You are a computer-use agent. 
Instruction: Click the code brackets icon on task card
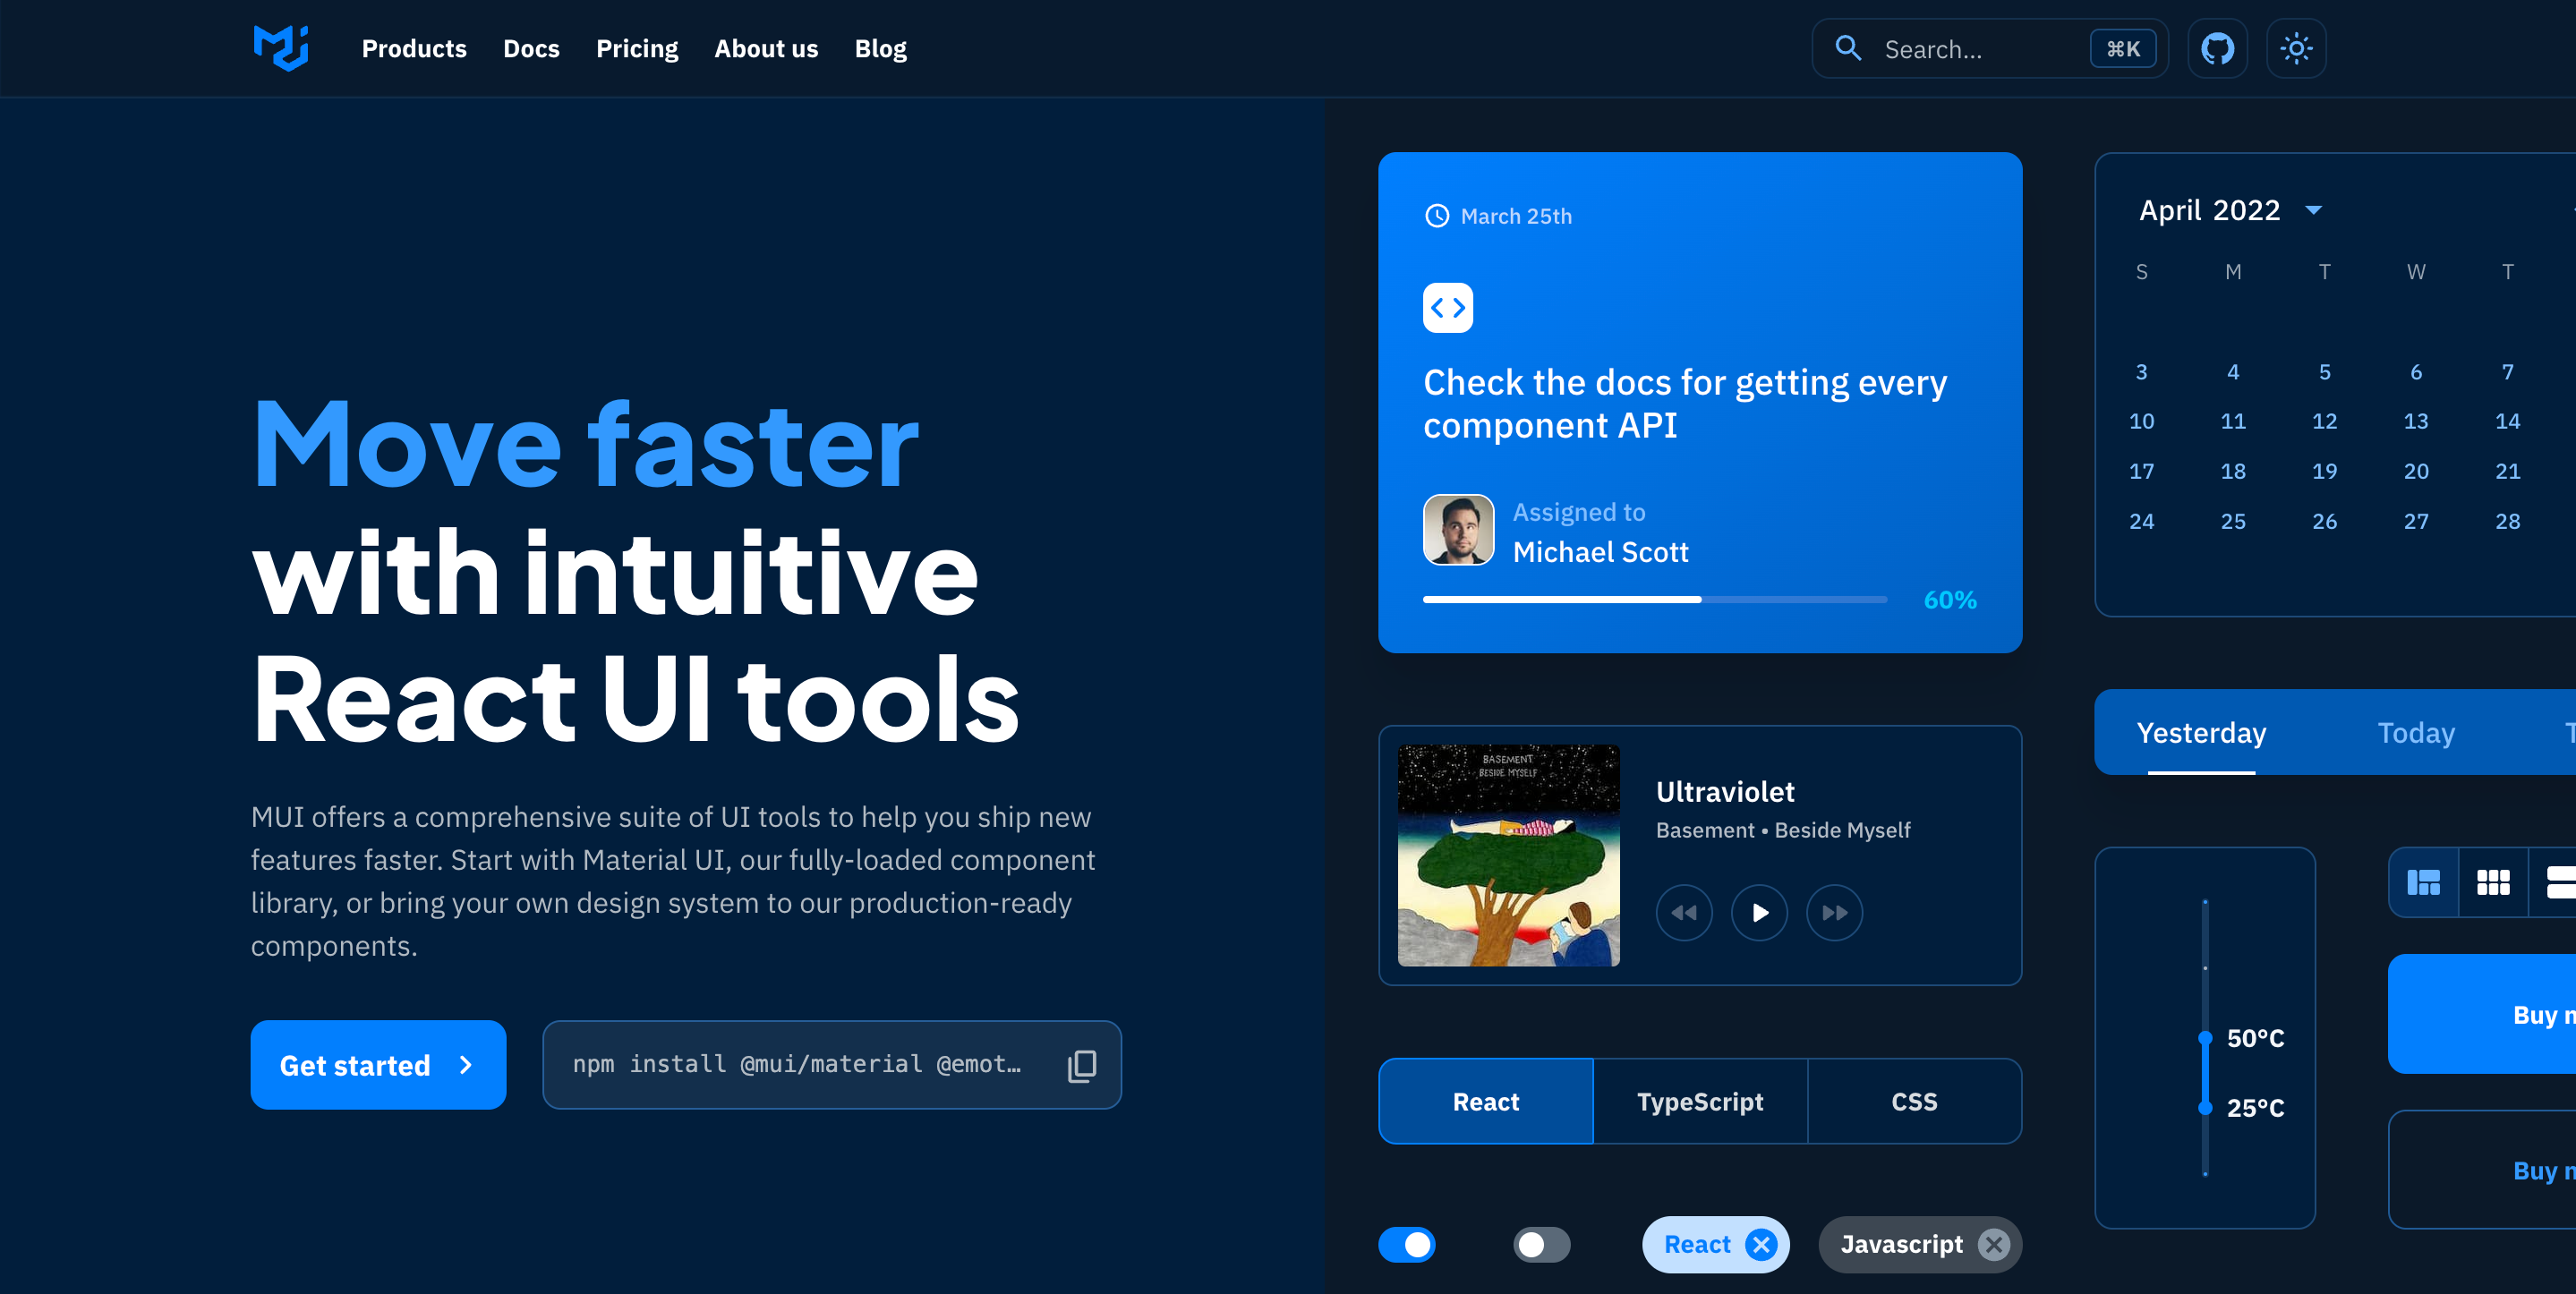pos(1447,307)
